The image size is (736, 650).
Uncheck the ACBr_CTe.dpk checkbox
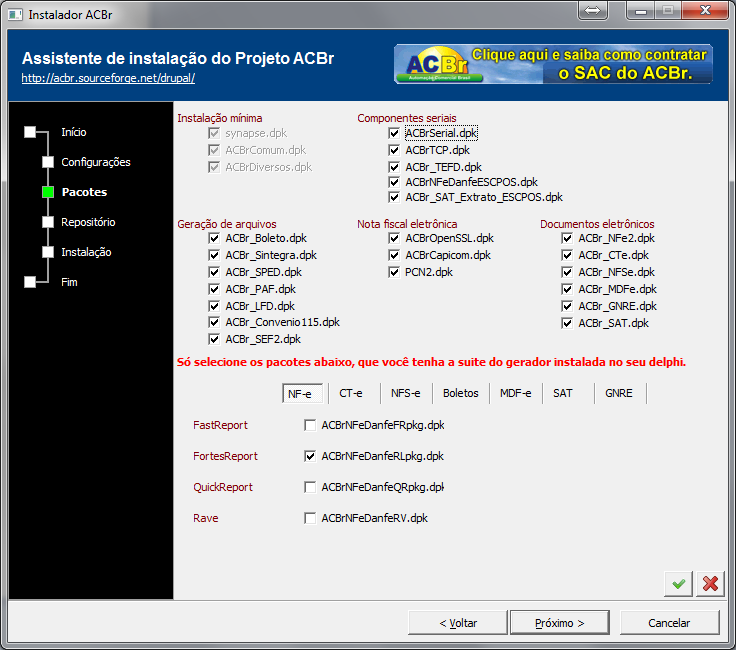pos(567,255)
